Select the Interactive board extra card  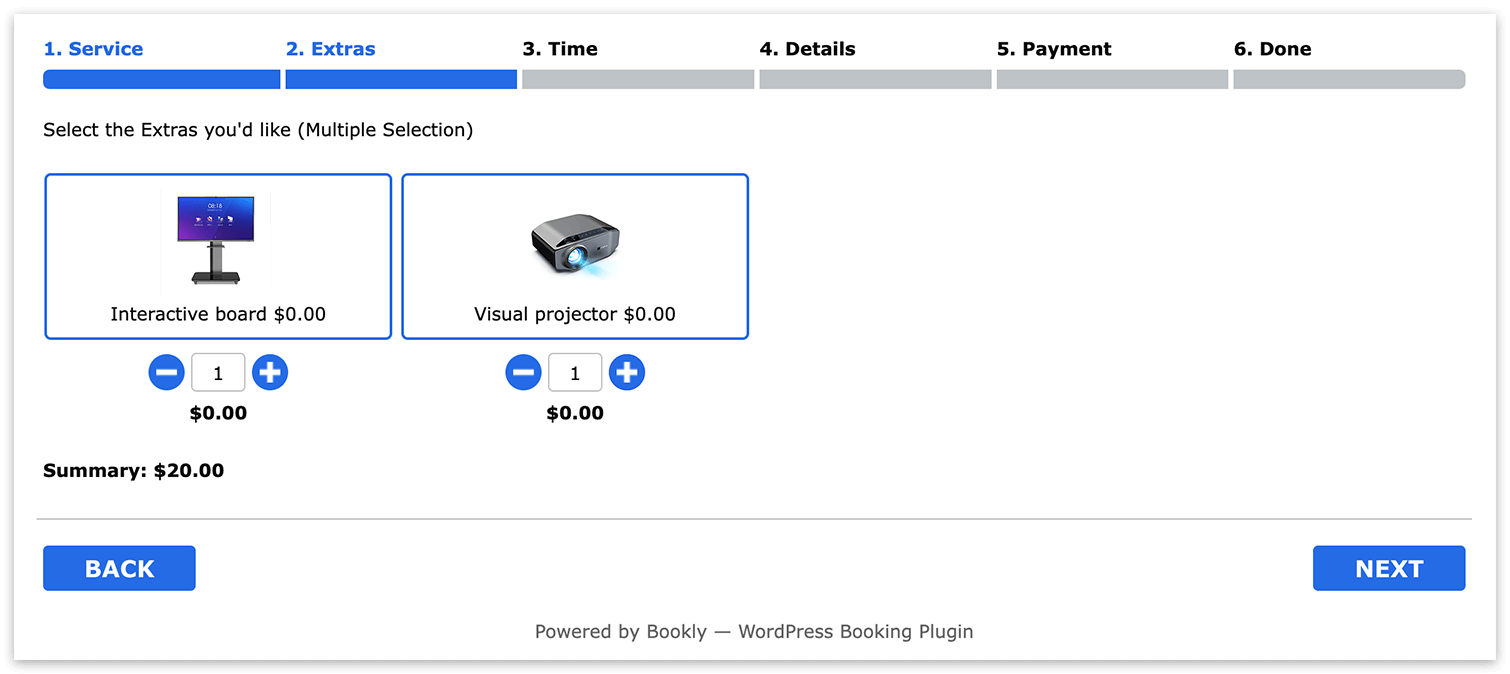click(x=218, y=257)
